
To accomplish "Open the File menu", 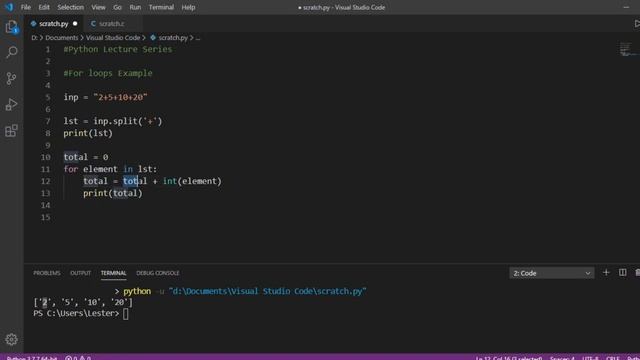I will tap(26, 7).
